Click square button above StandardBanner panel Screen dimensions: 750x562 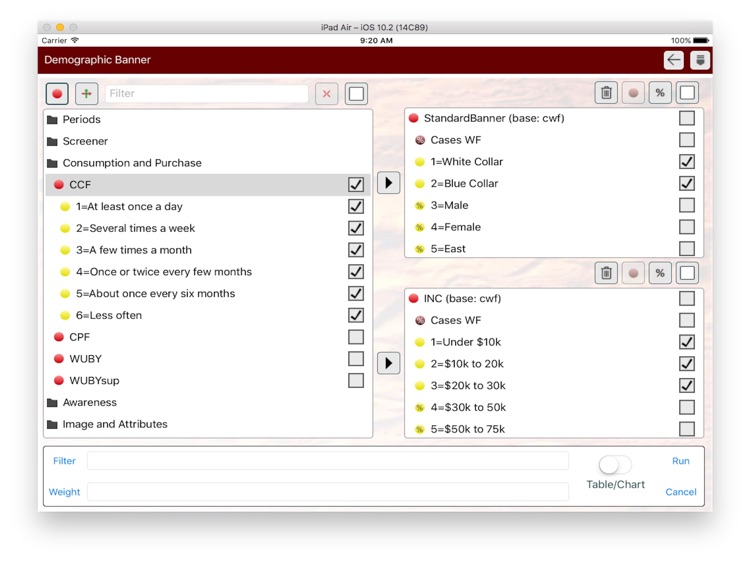[x=687, y=92]
